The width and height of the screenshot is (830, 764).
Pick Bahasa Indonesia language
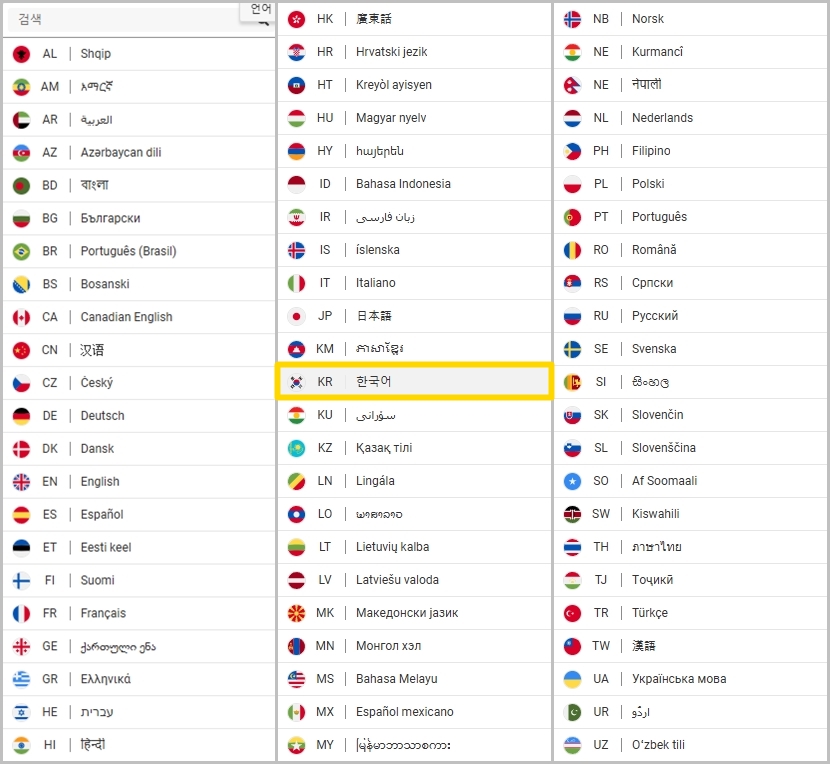point(414,184)
